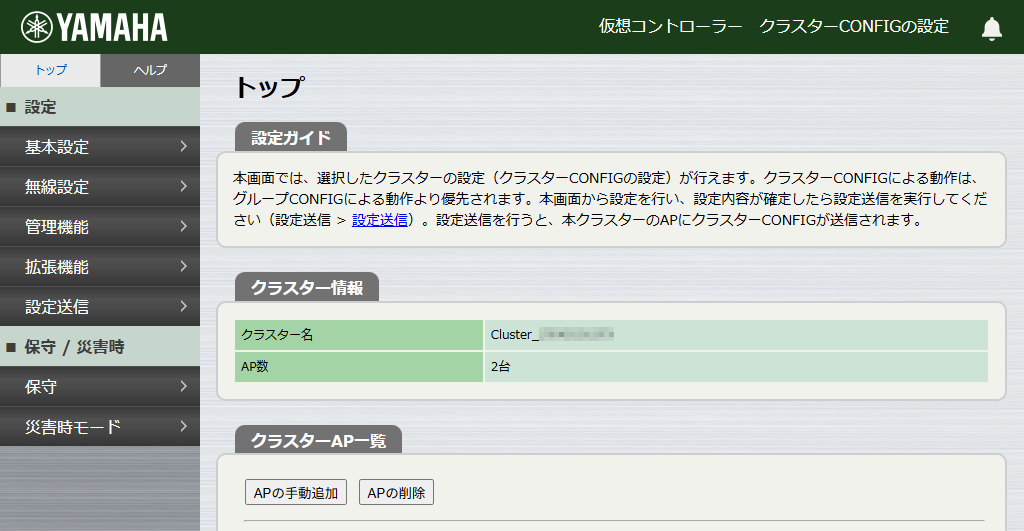Click the 保守 / 災害時 sidebar section header
The height and width of the screenshot is (531, 1024).
[x=100, y=347]
